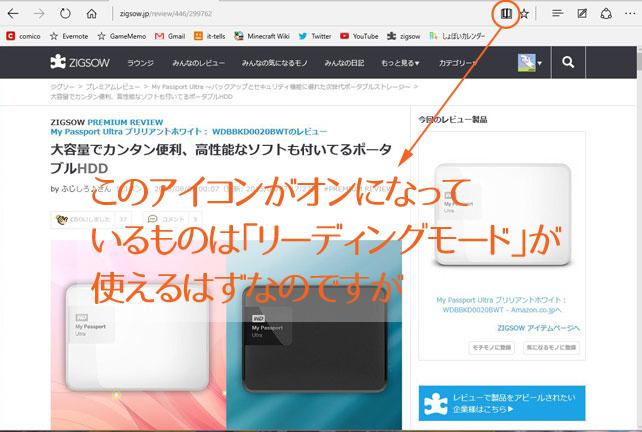Open the Twitter favorites bookmark

(x=314, y=36)
